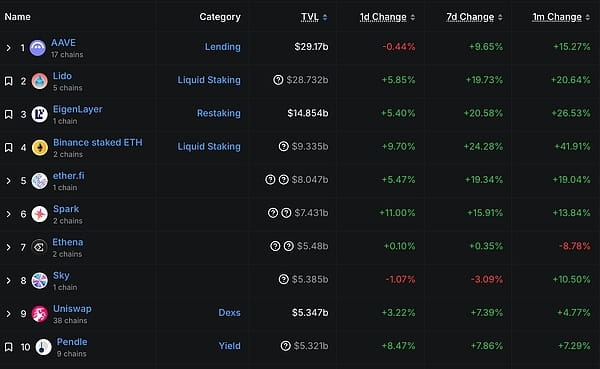Click the Uniswap pink unicorn icon

point(39,314)
